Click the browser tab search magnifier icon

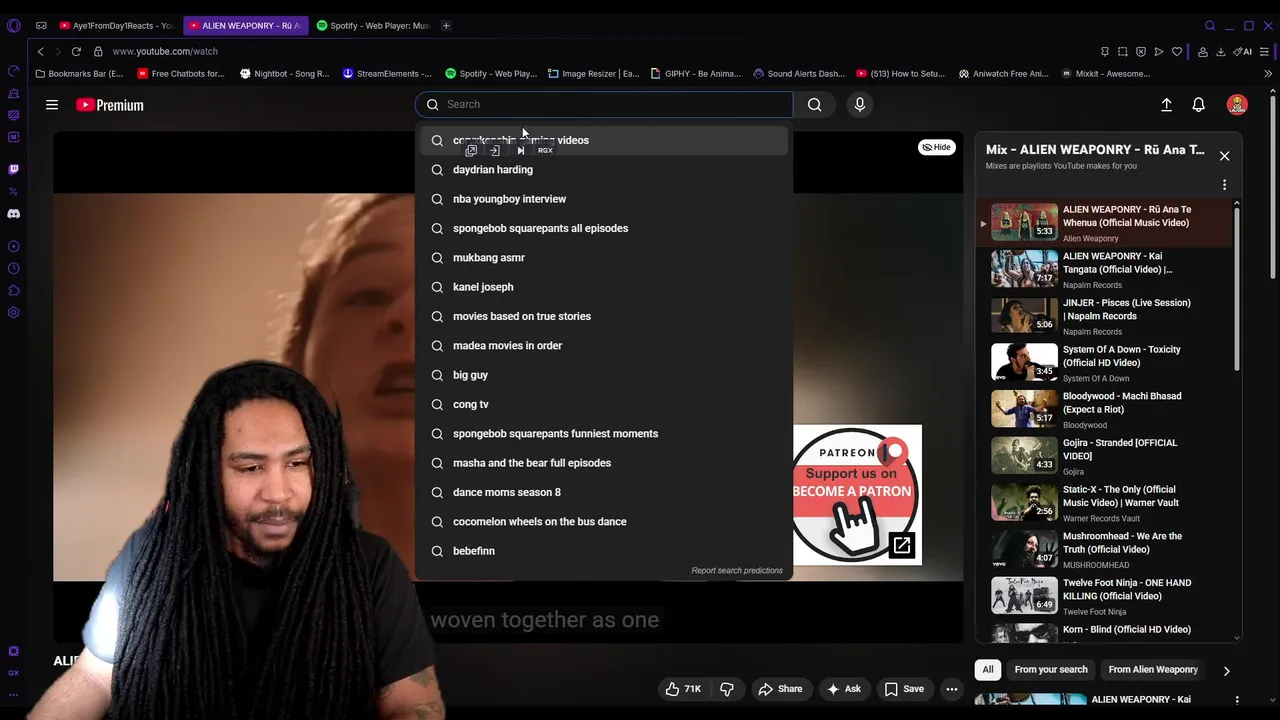coord(1210,25)
